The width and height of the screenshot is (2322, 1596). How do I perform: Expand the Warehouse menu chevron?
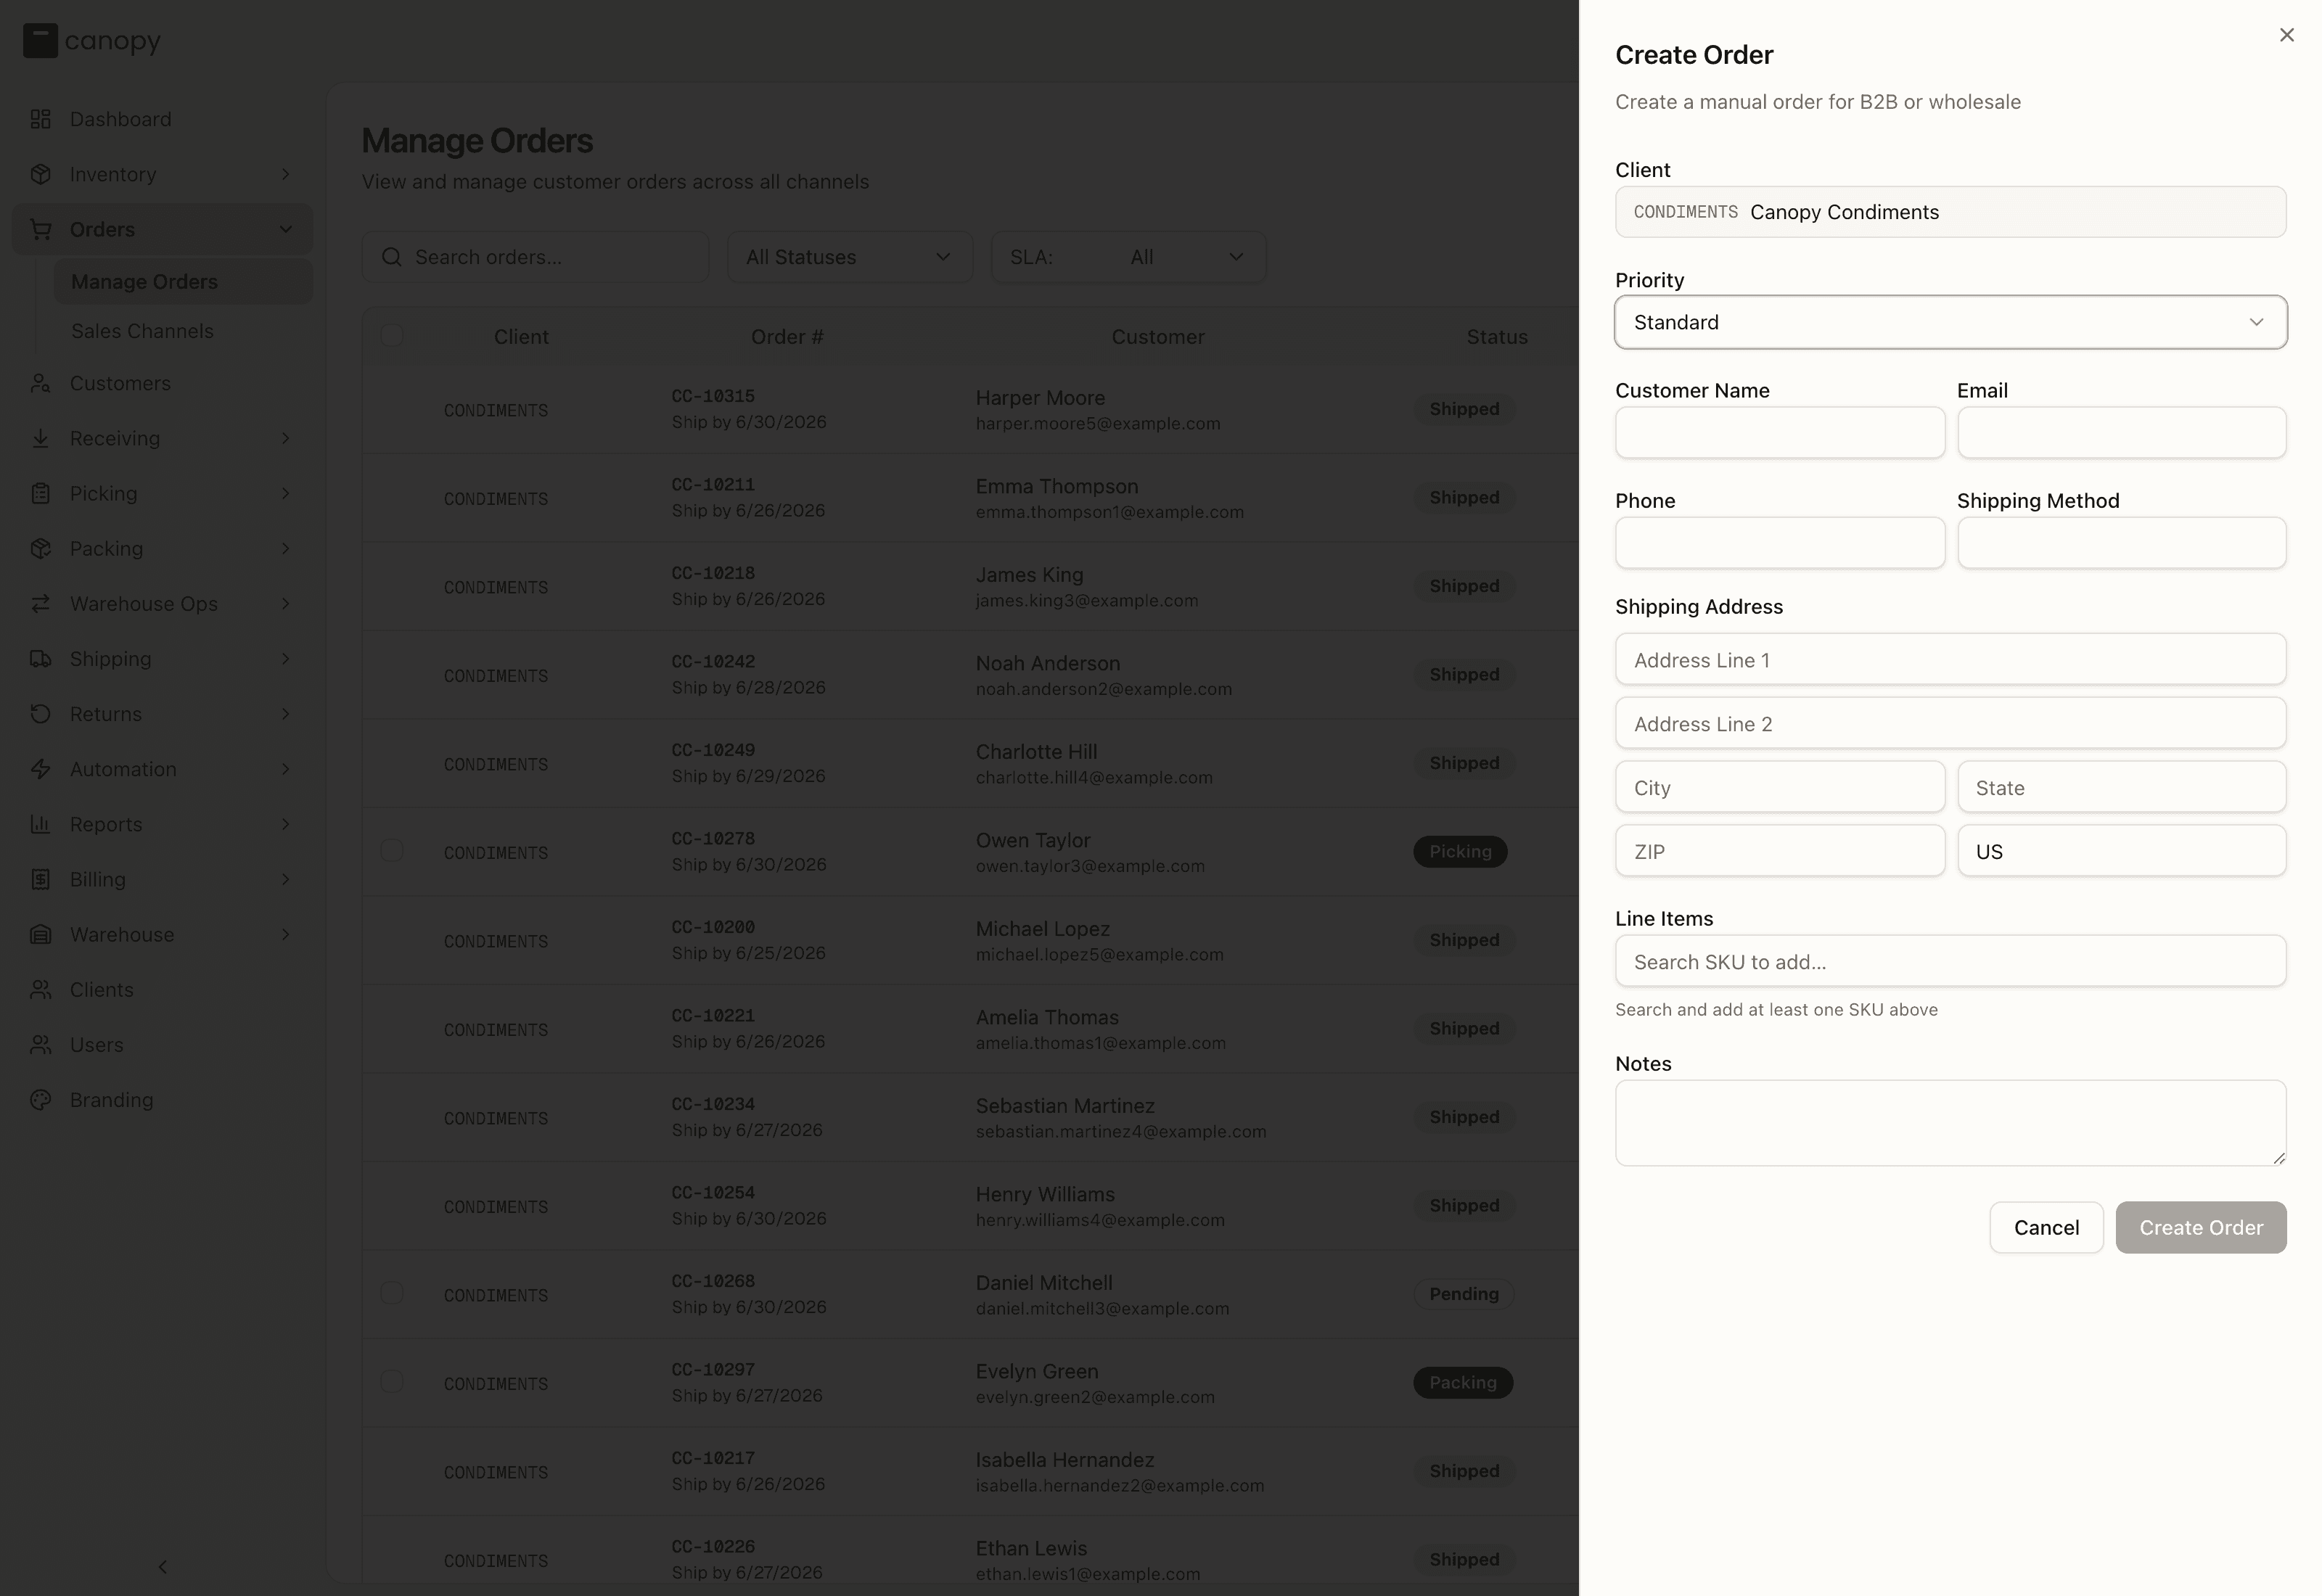coord(285,934)
